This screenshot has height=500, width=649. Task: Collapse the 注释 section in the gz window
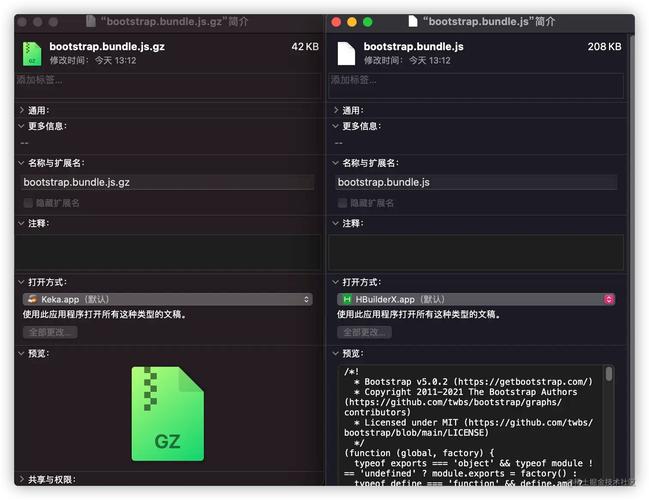coord(22,224)
